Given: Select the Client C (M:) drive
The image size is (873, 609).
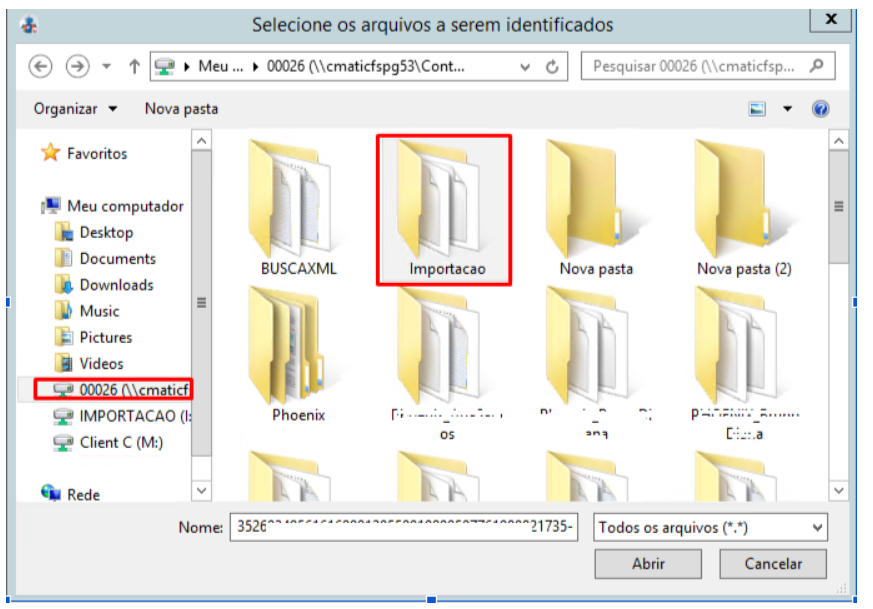Looking at the screenshot, I should coord(108,442).
